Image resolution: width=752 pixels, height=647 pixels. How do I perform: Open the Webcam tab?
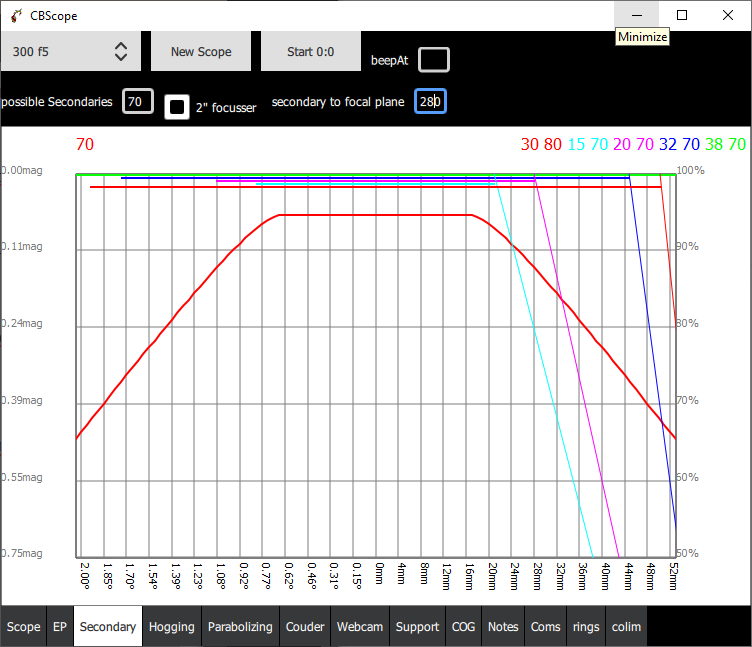(x=360, y=626)
